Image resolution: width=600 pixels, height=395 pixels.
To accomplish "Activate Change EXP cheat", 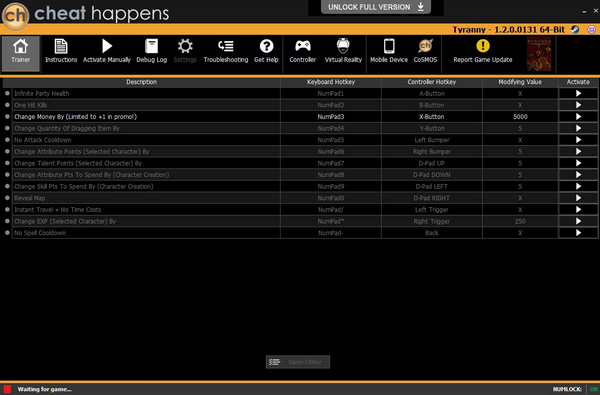I will (x=578, y=221).
